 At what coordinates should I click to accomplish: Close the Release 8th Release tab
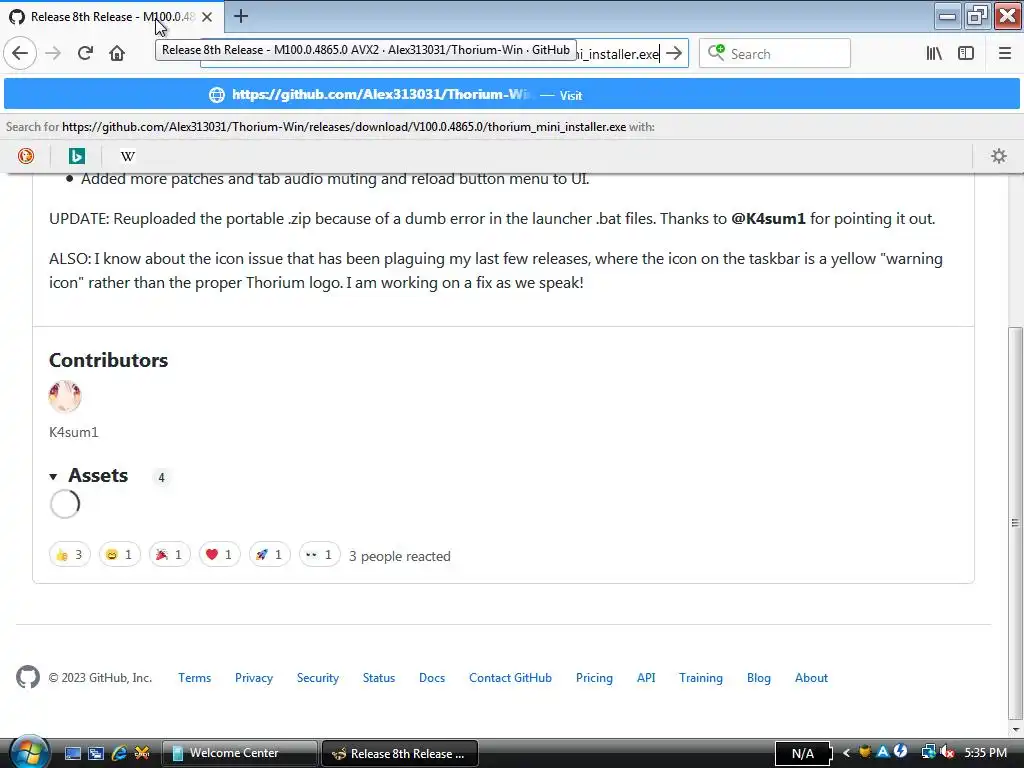click(x=207, y=17)
